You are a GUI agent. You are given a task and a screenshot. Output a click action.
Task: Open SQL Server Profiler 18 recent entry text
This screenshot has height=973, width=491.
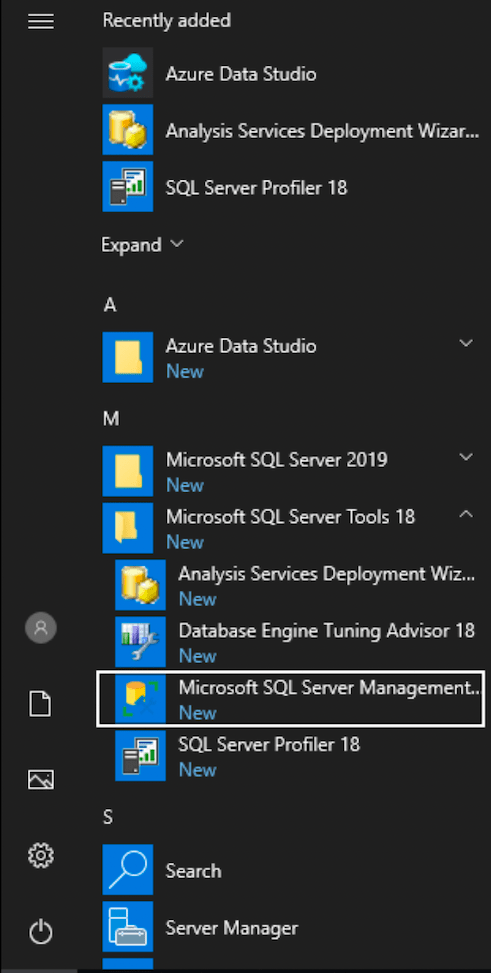point(256,187)
